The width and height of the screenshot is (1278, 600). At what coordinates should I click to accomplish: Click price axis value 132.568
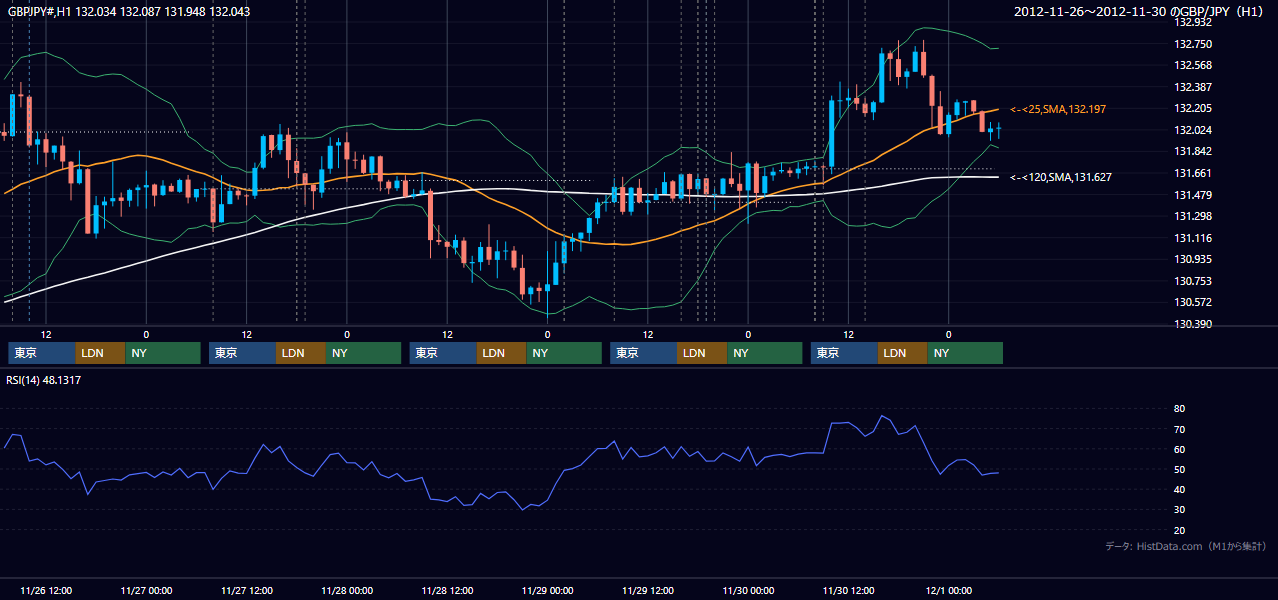point(1193,66)
